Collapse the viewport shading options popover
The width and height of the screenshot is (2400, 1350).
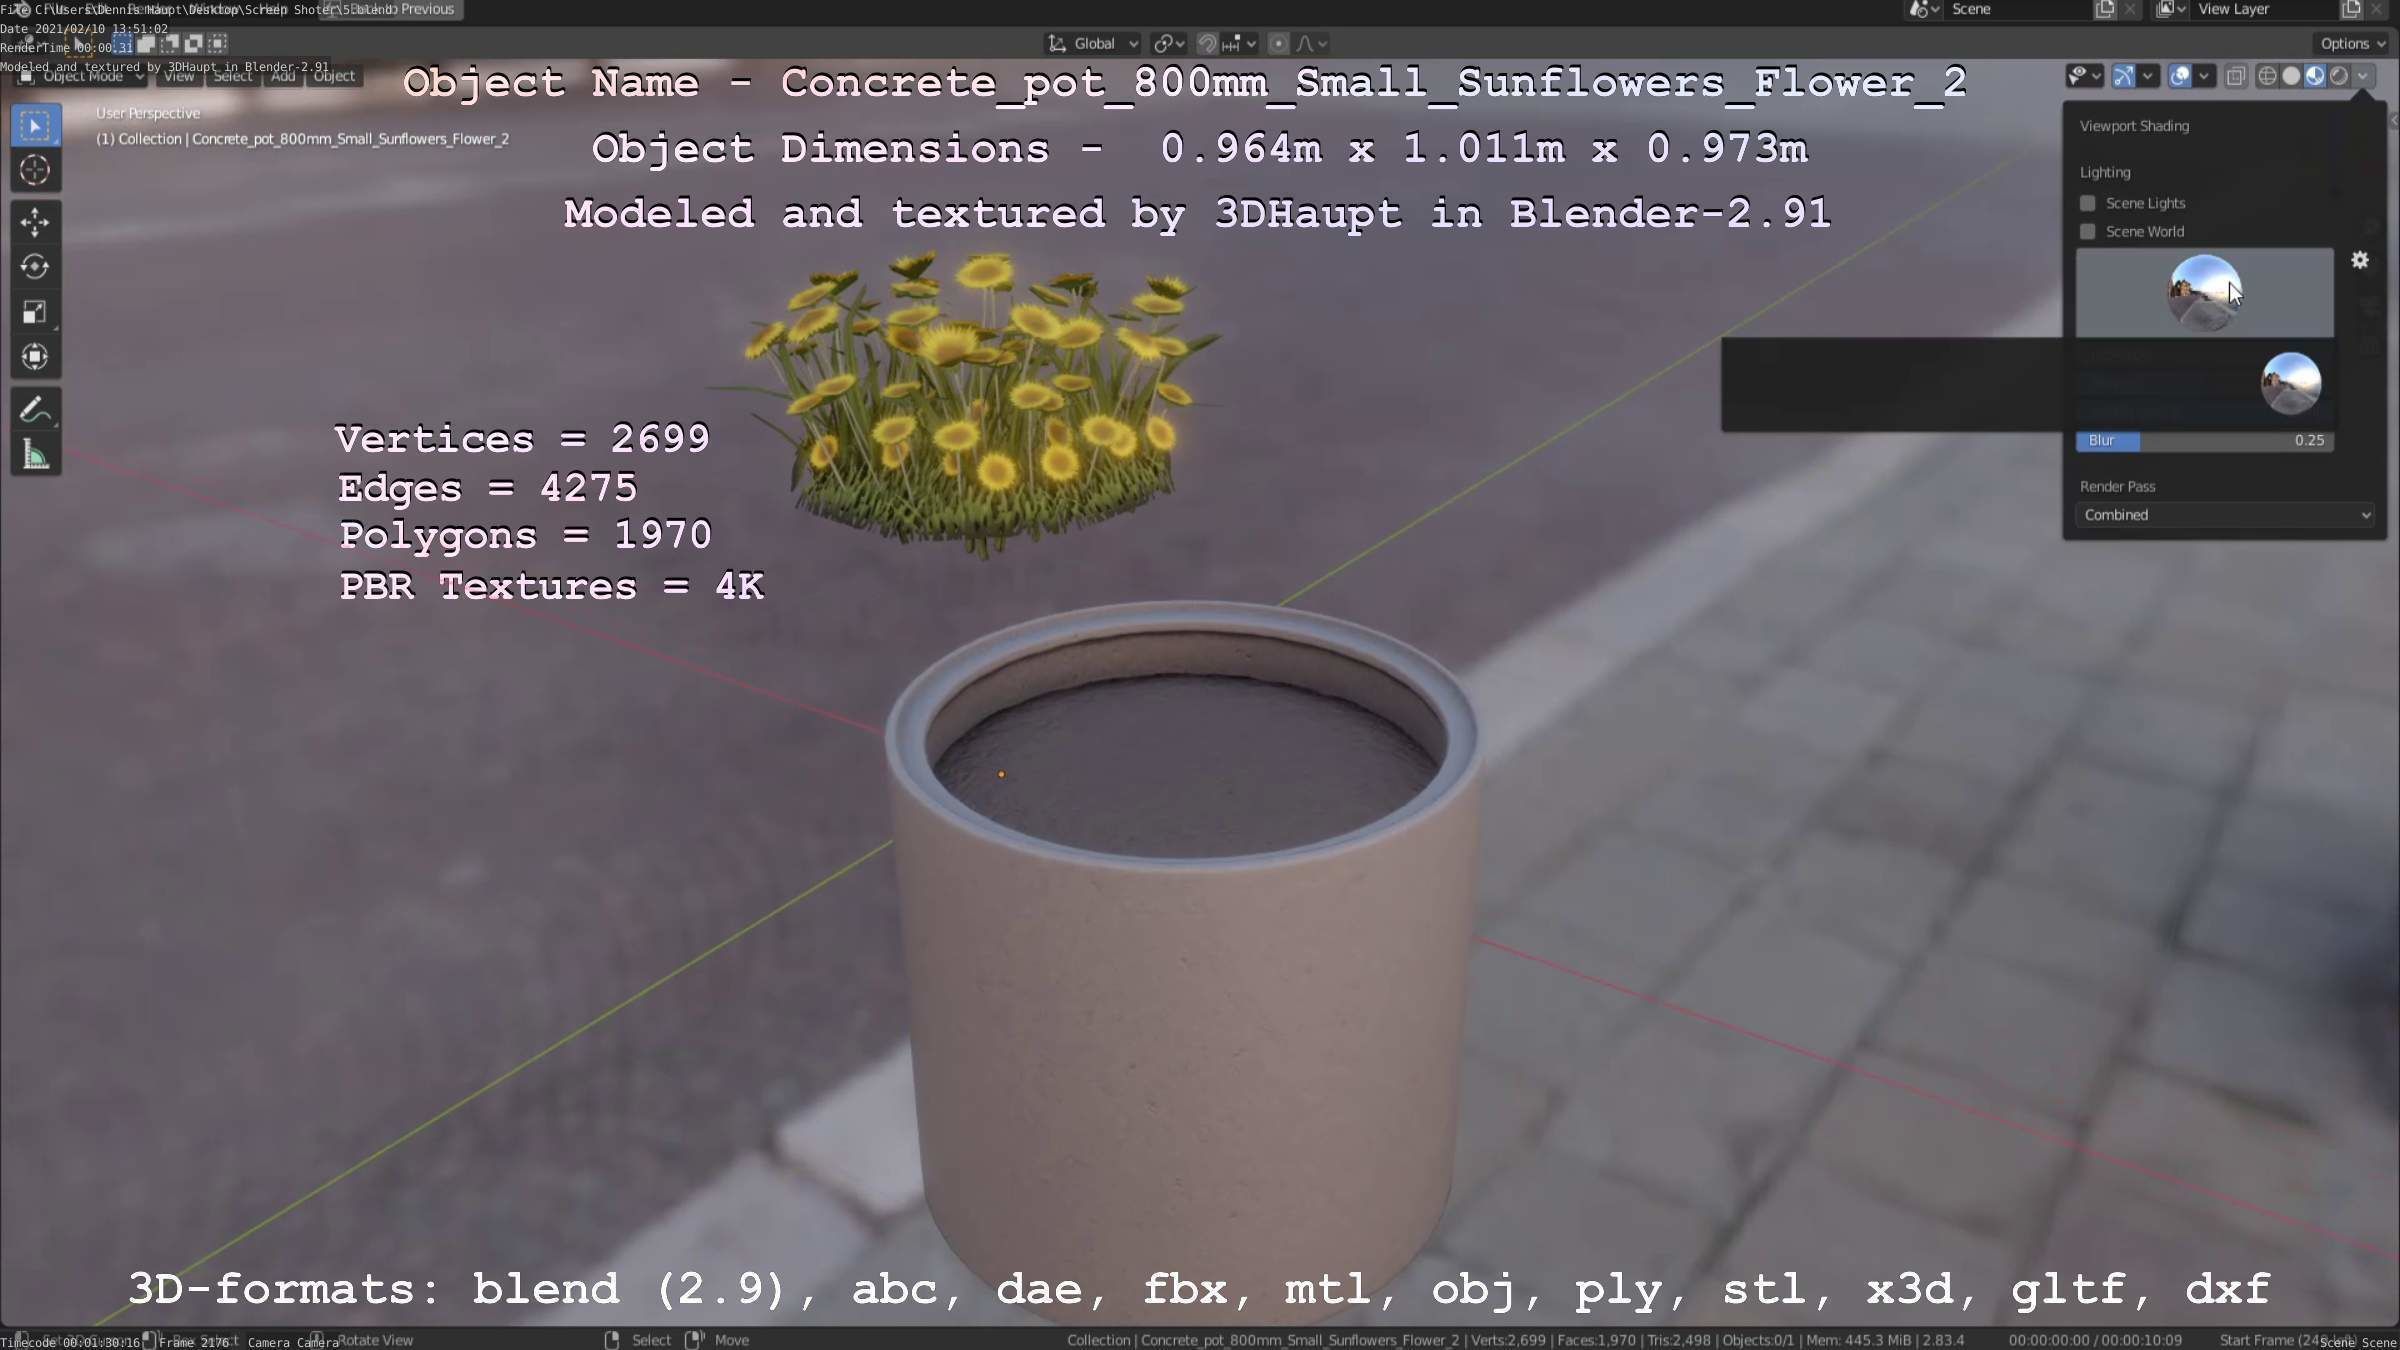coord(2363,76)
